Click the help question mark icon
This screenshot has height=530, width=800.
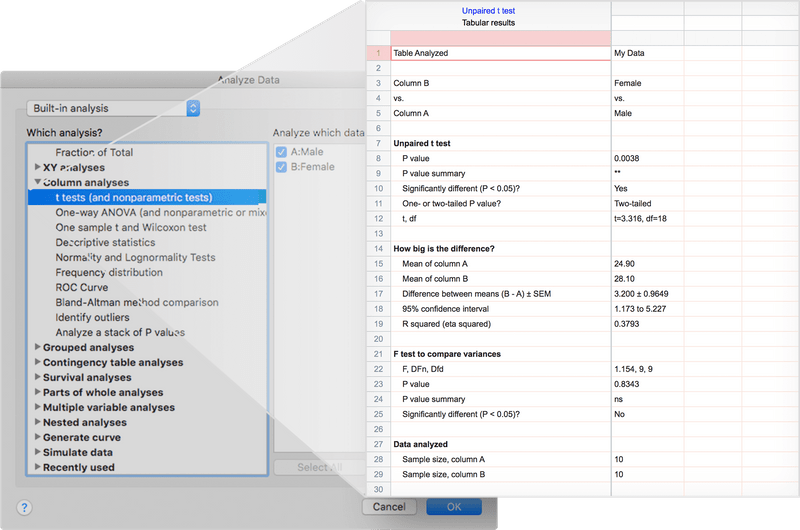click(24, 507)
